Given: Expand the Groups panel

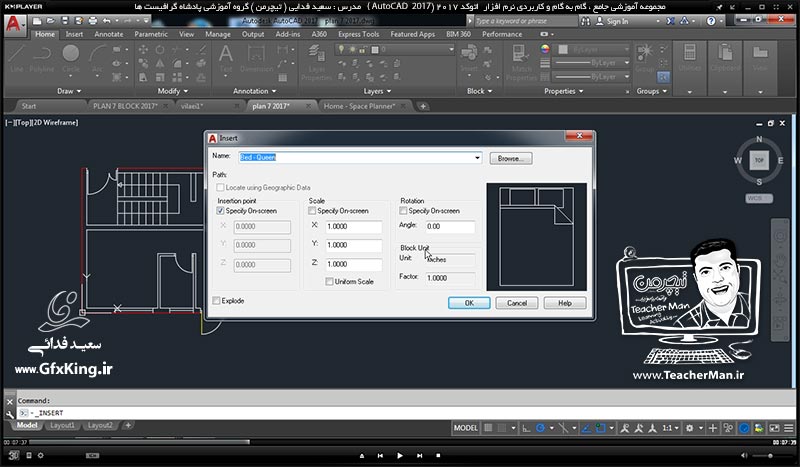Looking at the screenshot, I should click(x=652, y=91).
